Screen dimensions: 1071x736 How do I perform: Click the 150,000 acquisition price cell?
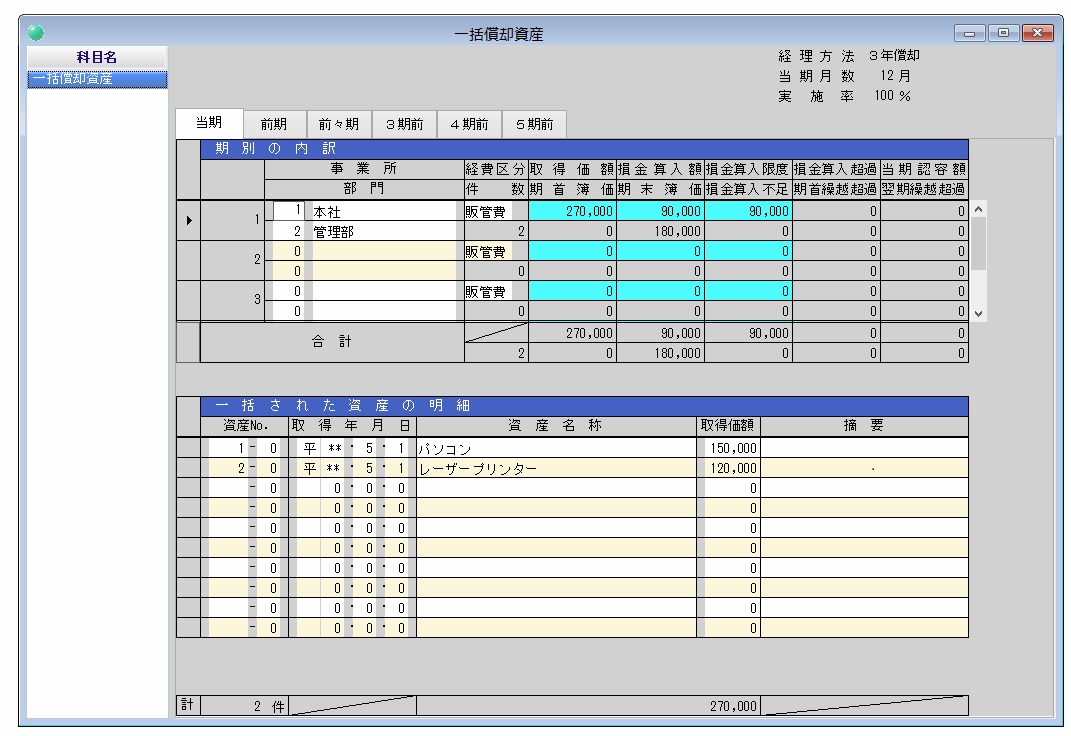coord(732,448)
